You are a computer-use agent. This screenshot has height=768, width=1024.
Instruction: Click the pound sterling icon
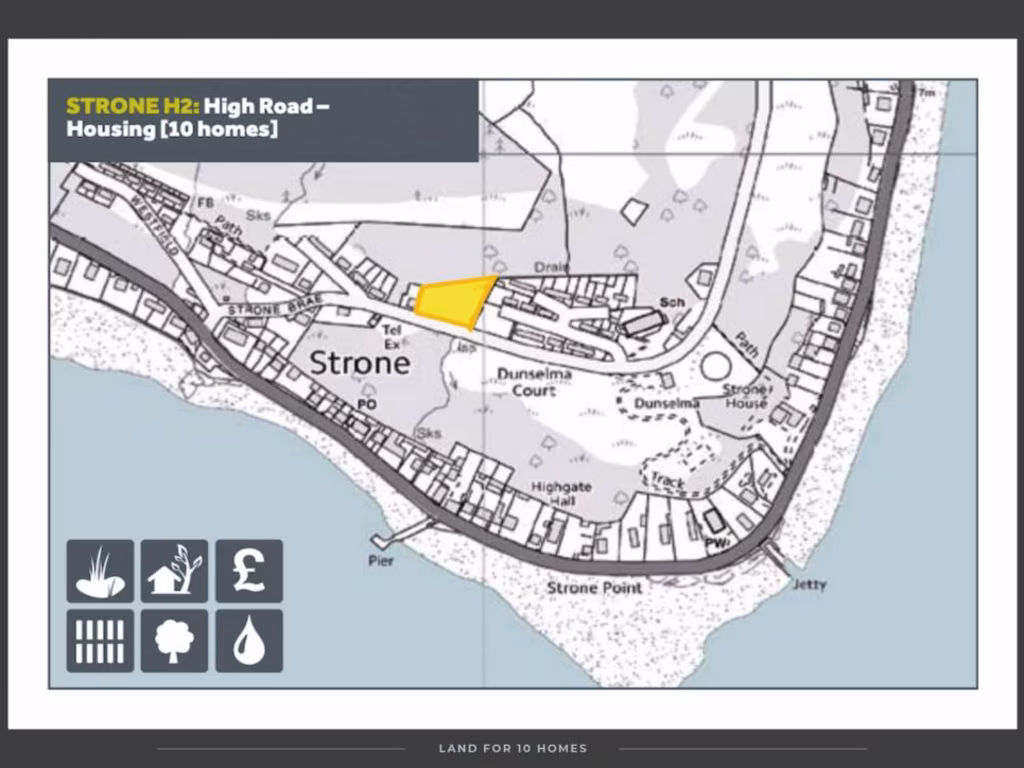pos(249,571)
